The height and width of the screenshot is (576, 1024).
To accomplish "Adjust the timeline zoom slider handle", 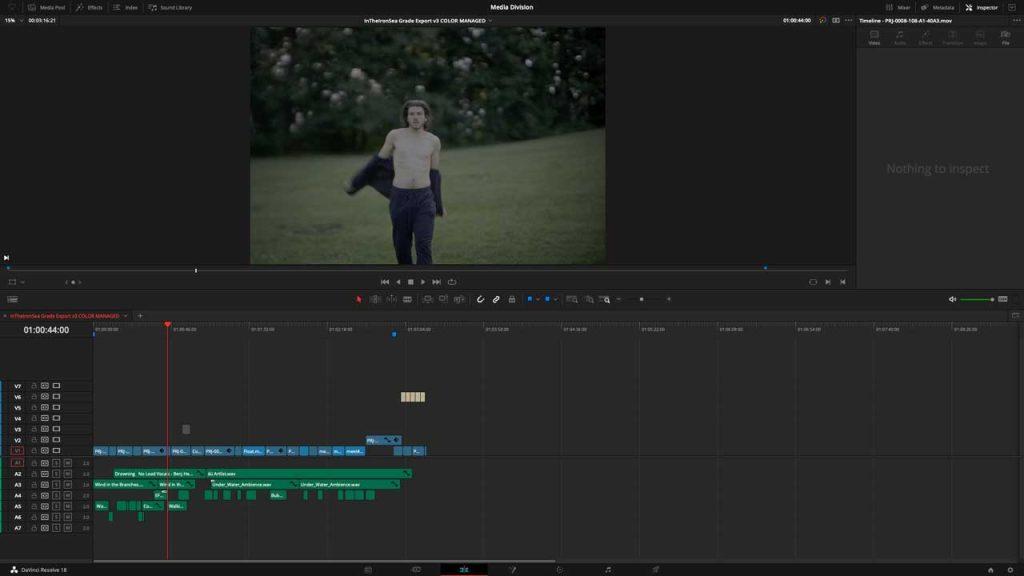I will 641,299.
